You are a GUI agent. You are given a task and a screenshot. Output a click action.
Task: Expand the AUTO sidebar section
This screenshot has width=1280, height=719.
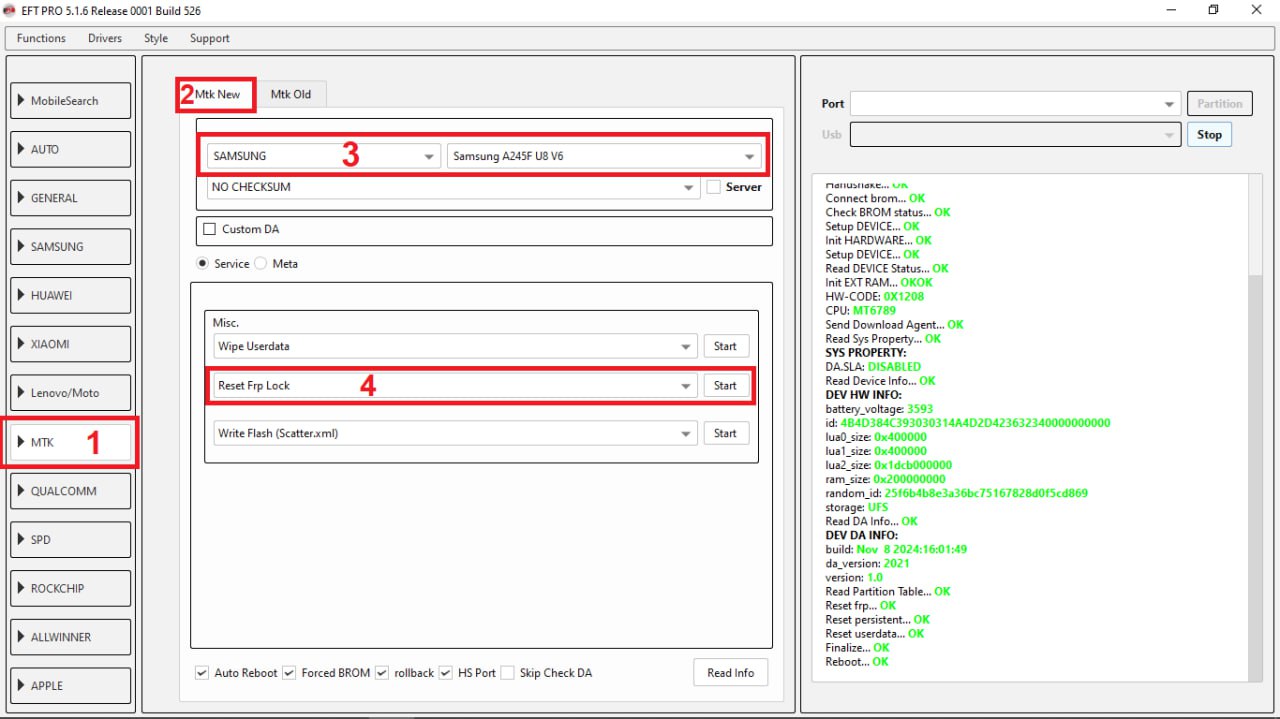70,149
